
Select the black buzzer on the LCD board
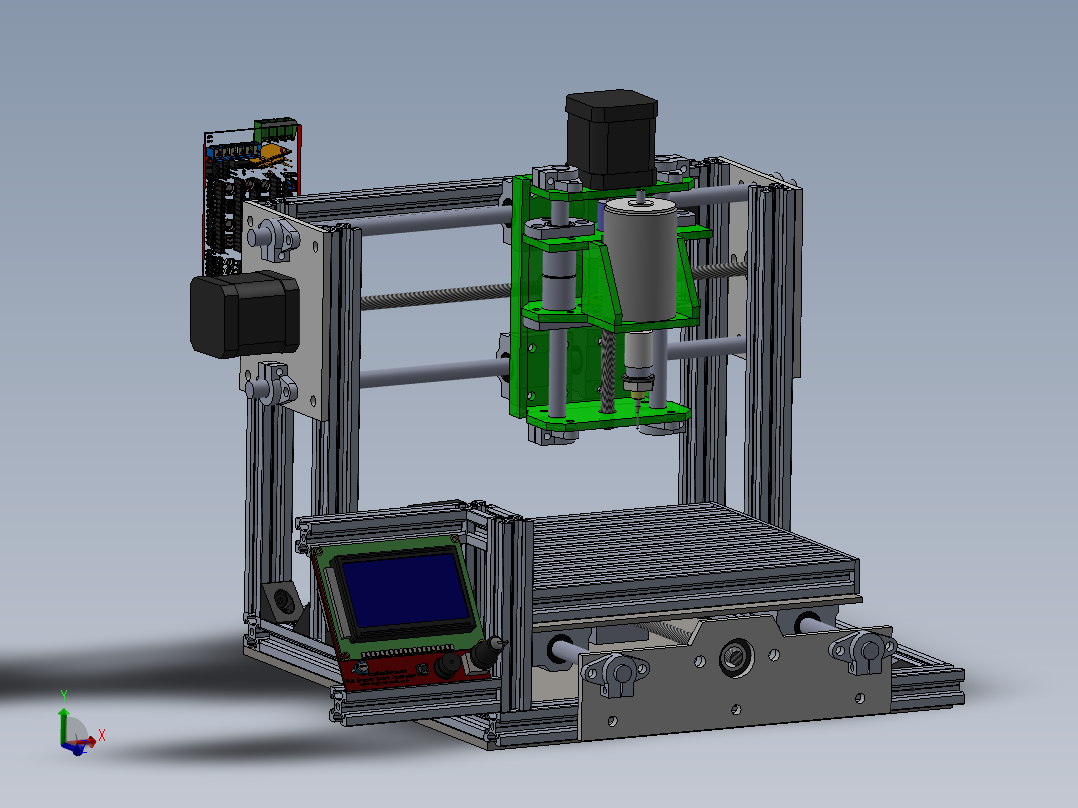(448, 666)
